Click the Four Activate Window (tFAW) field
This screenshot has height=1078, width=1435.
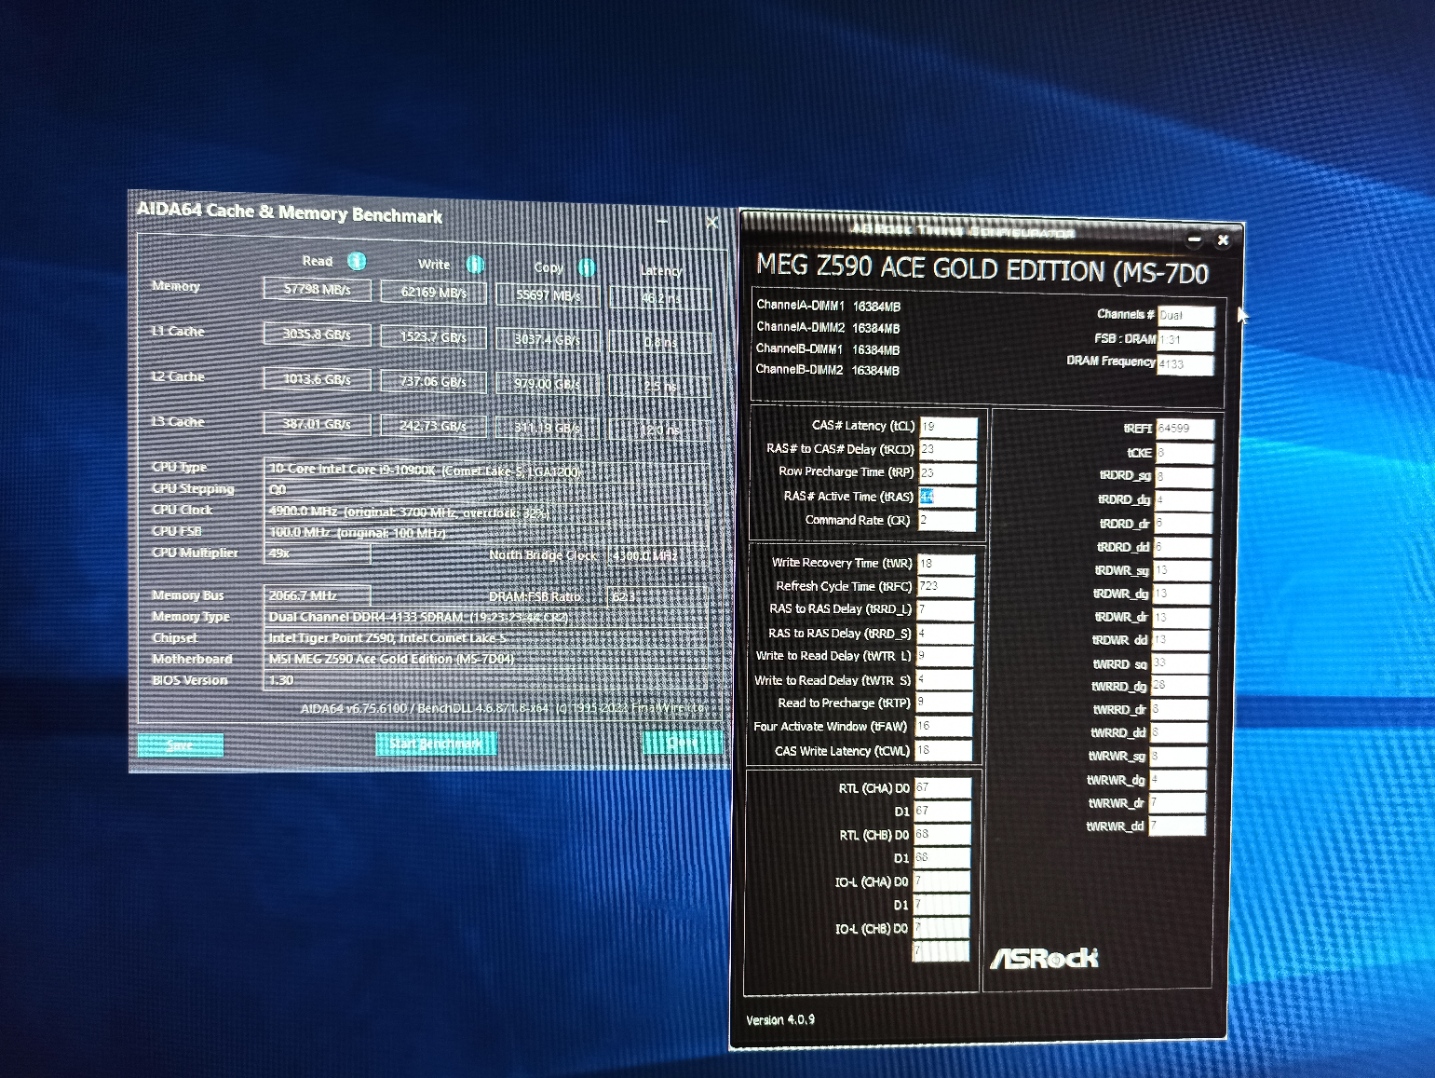944,728
